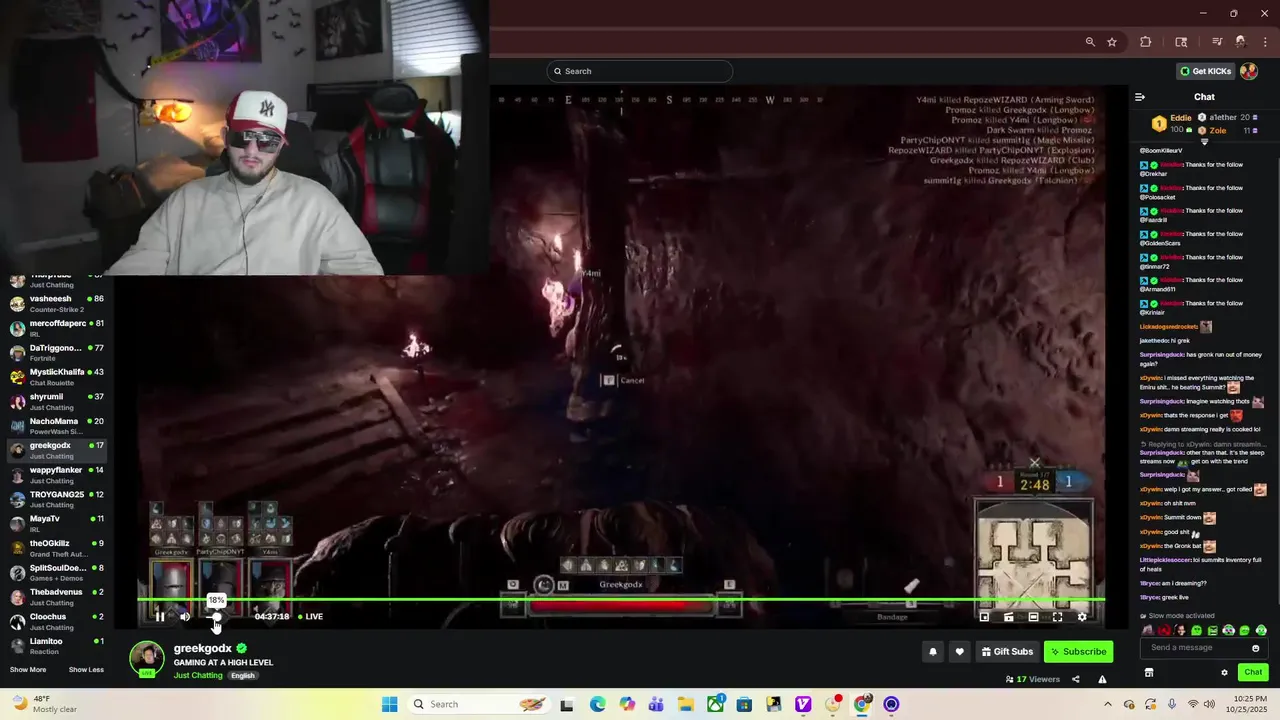Collapse chat with the arrow icon
The width and height of the screenshot is (1280, 720).
coord(1139,97)
